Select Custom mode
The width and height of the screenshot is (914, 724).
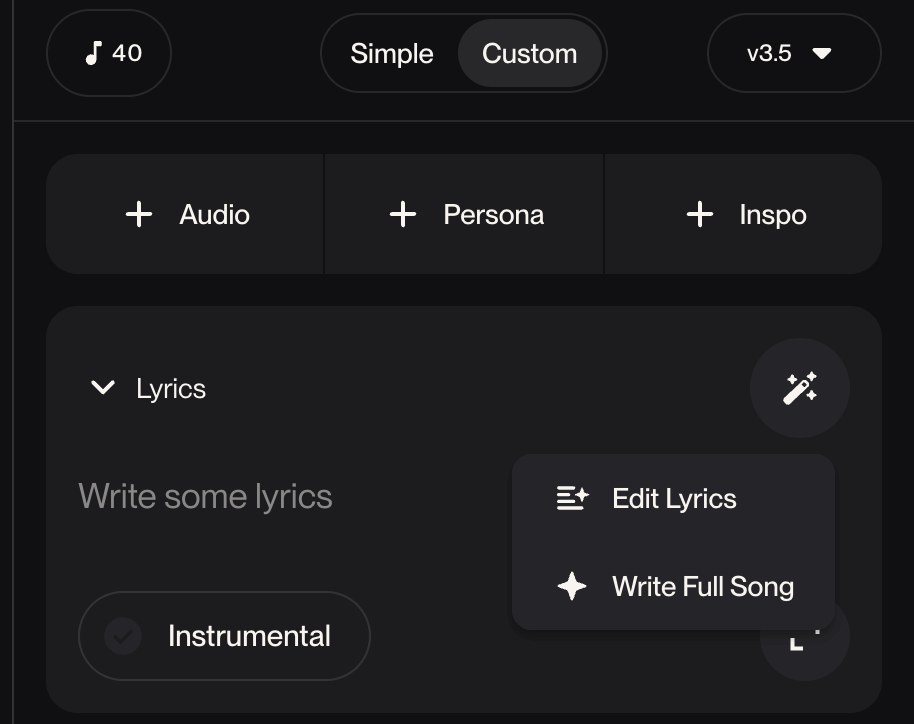pyautogui.click(x=529, y=54)
